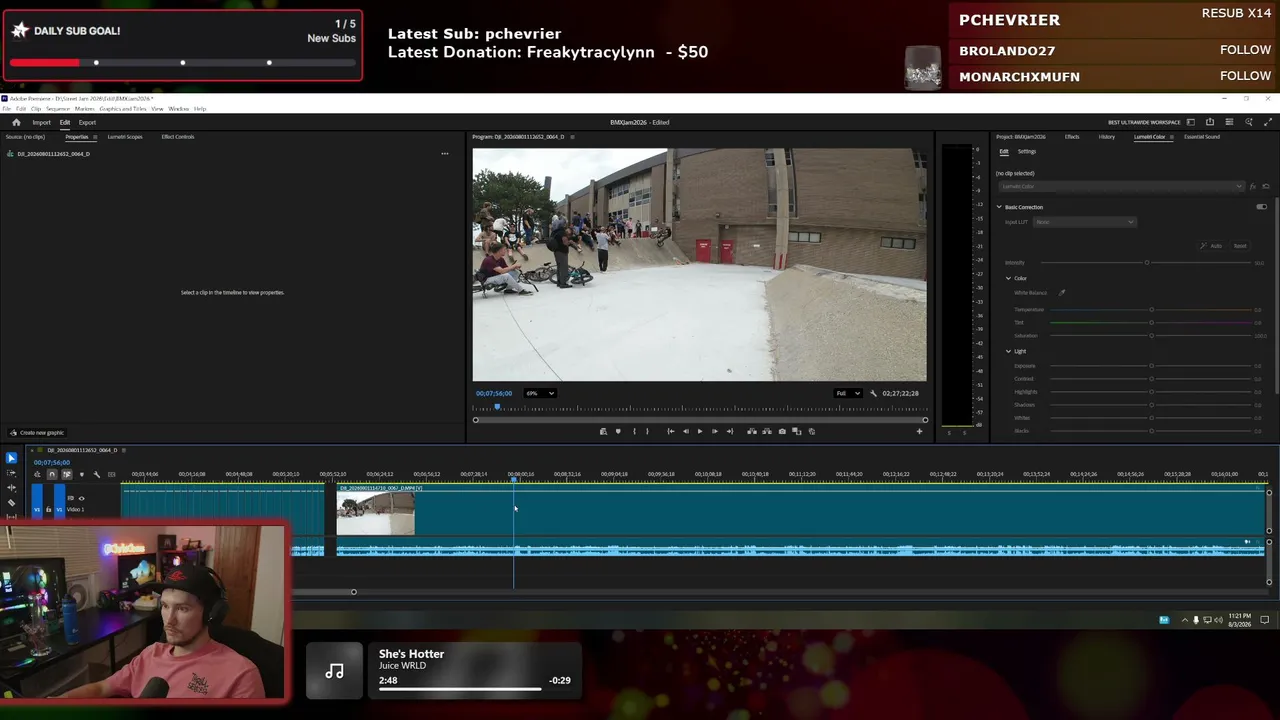Screen dimensions: 1280x720
Task: Toggle the V1 track lock icon
Action: pyautogui.click(x=48, y=510)
